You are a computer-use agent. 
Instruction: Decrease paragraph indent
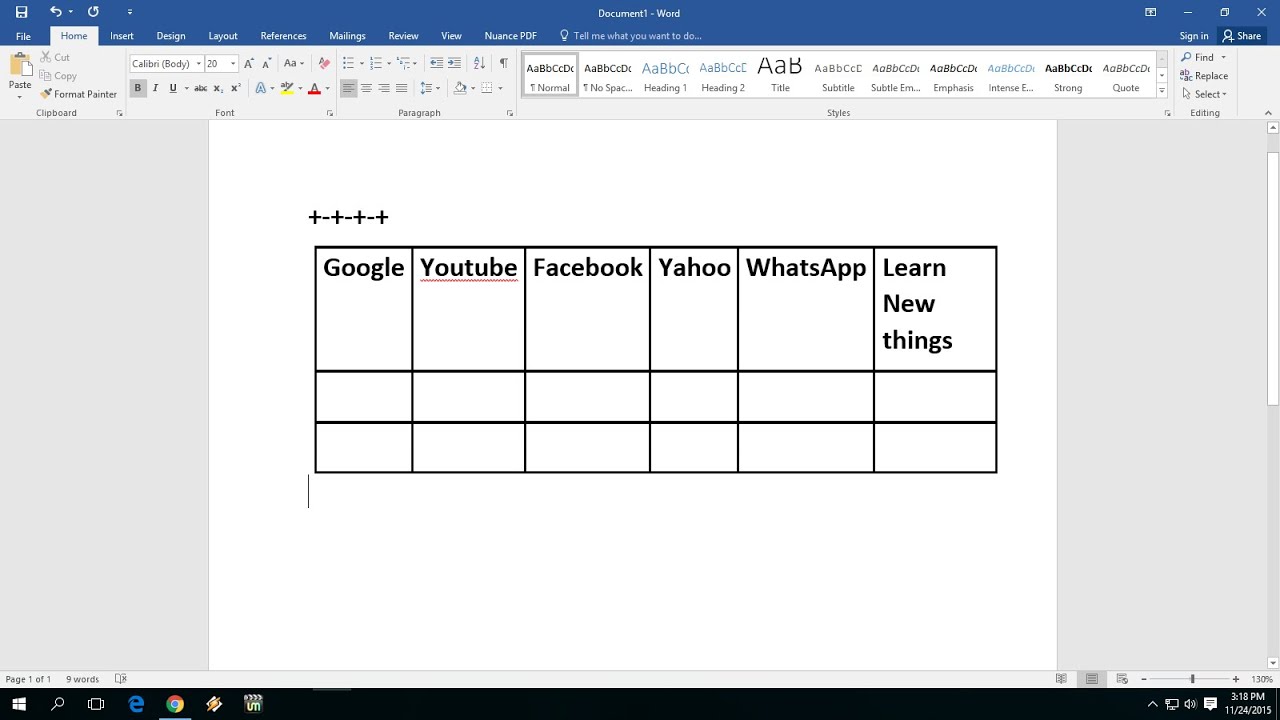point(436,64)
